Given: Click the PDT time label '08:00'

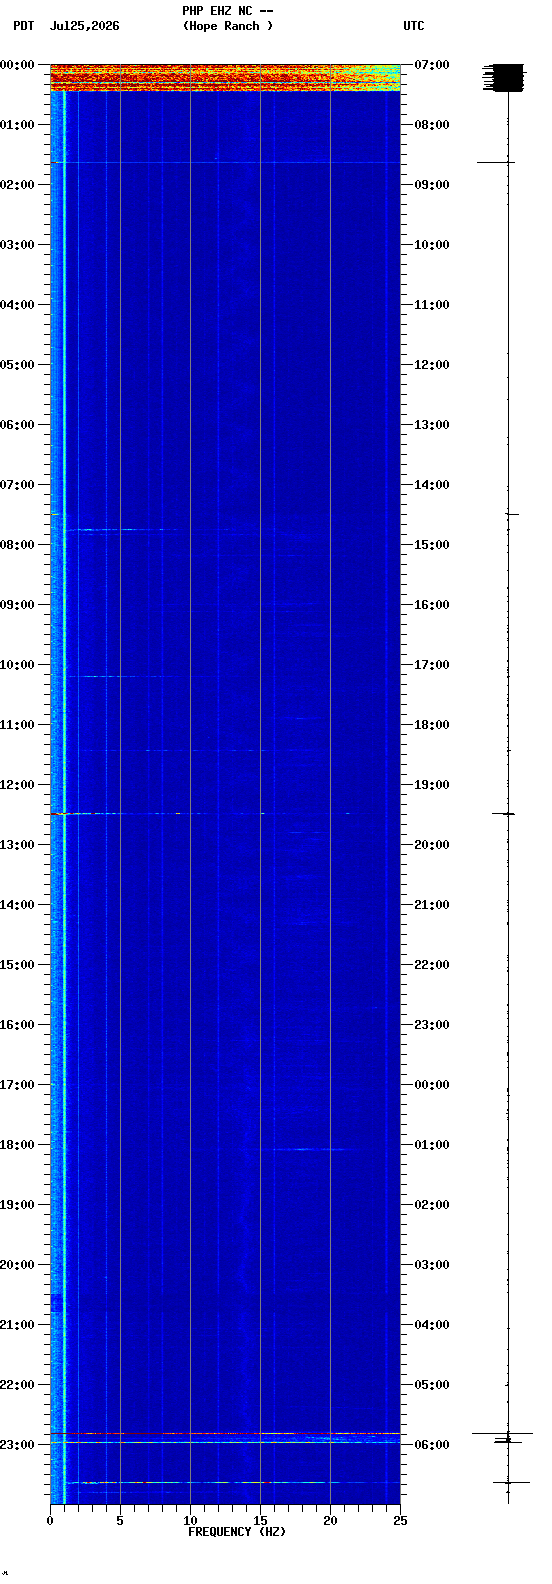Looking at the screenshot, I should (x=17, y=545).
